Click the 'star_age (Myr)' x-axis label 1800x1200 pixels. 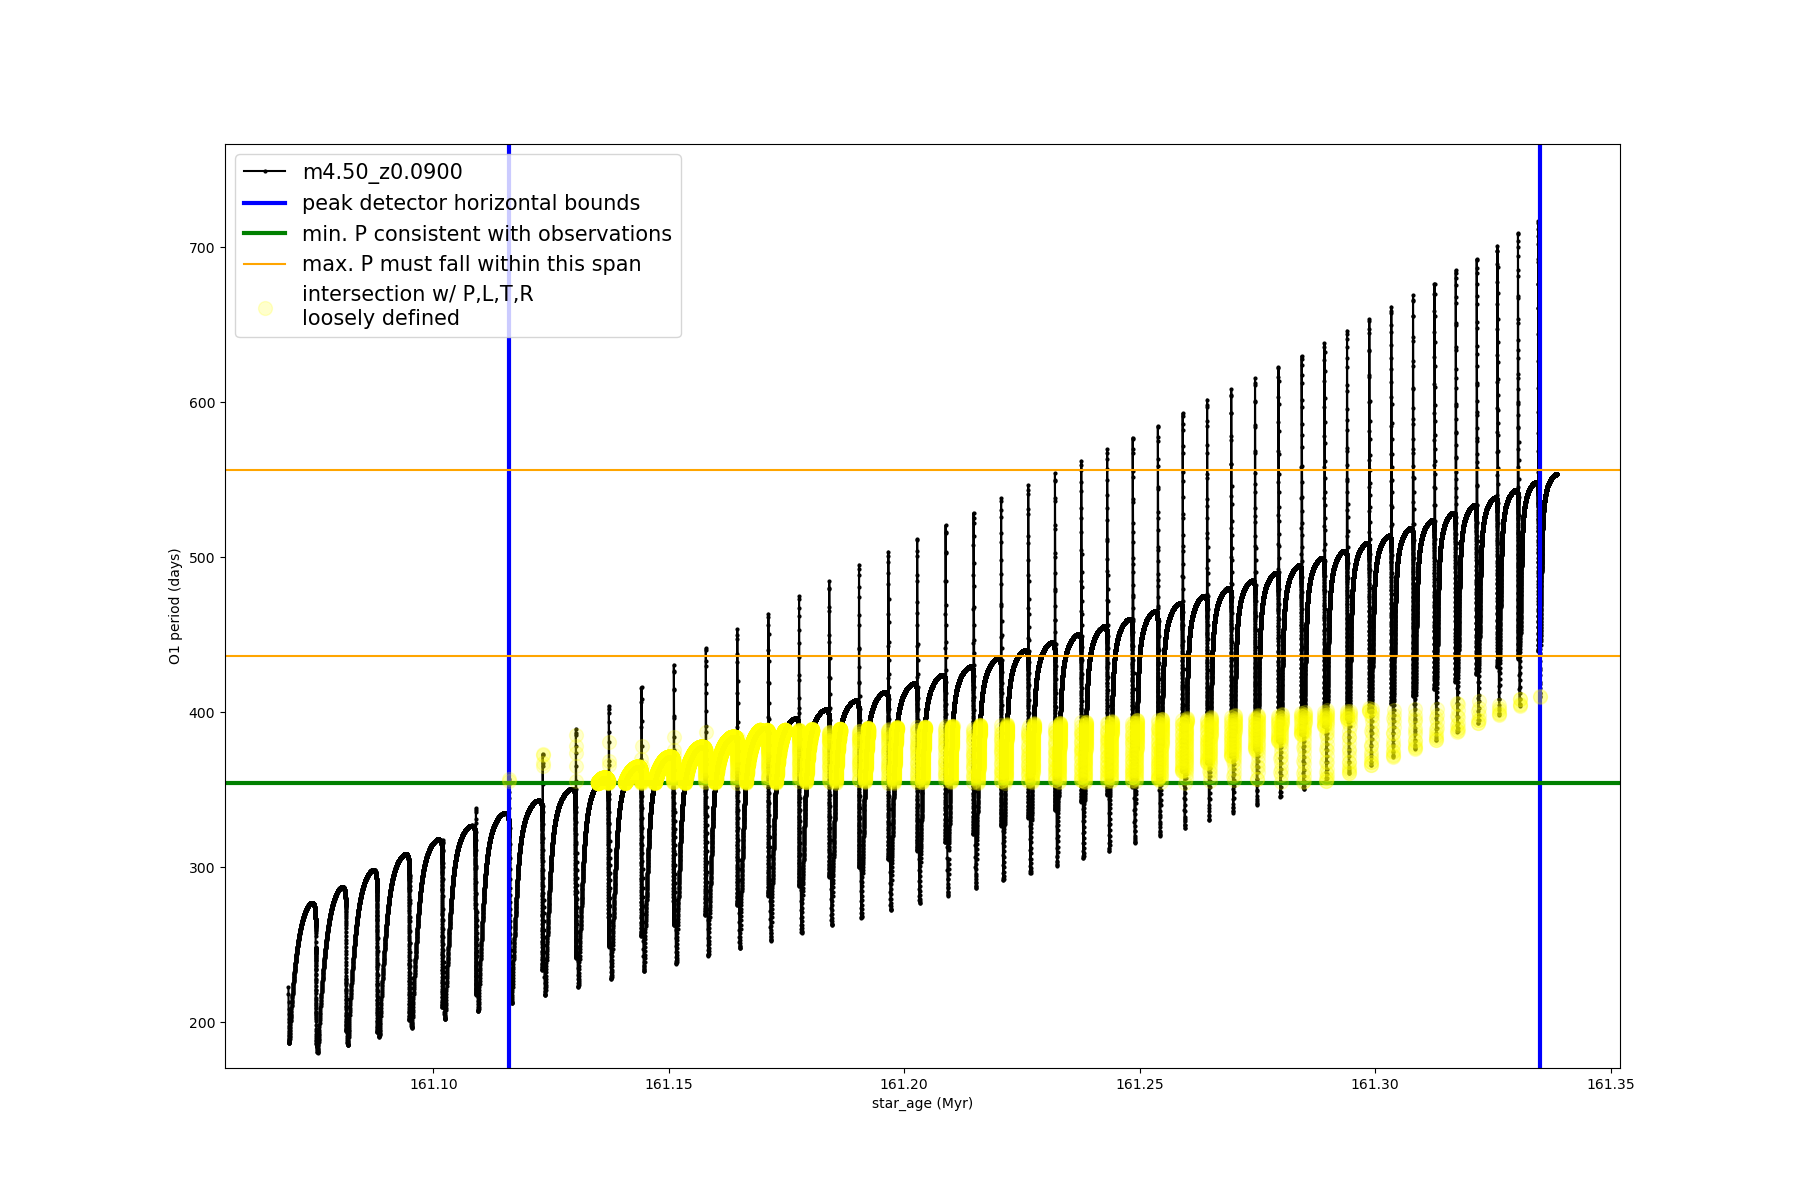click(x=922, y=1103)
